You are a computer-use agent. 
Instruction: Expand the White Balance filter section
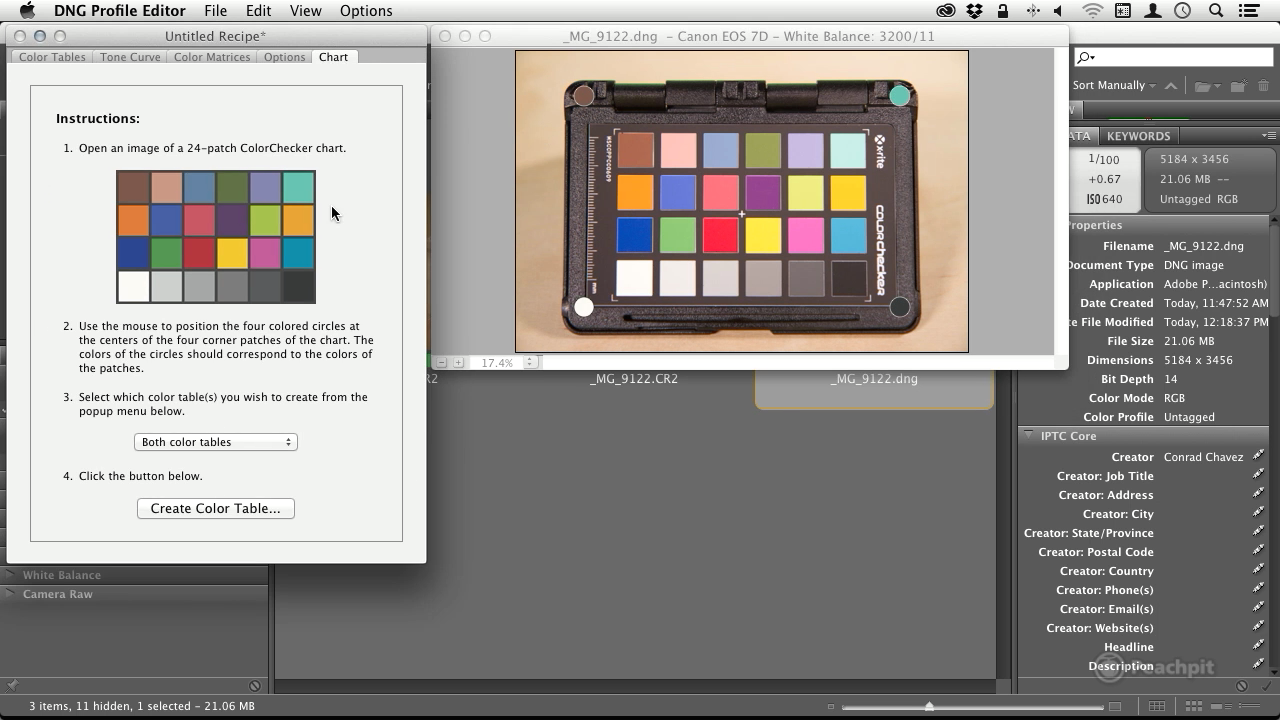[x=11, y=575]
